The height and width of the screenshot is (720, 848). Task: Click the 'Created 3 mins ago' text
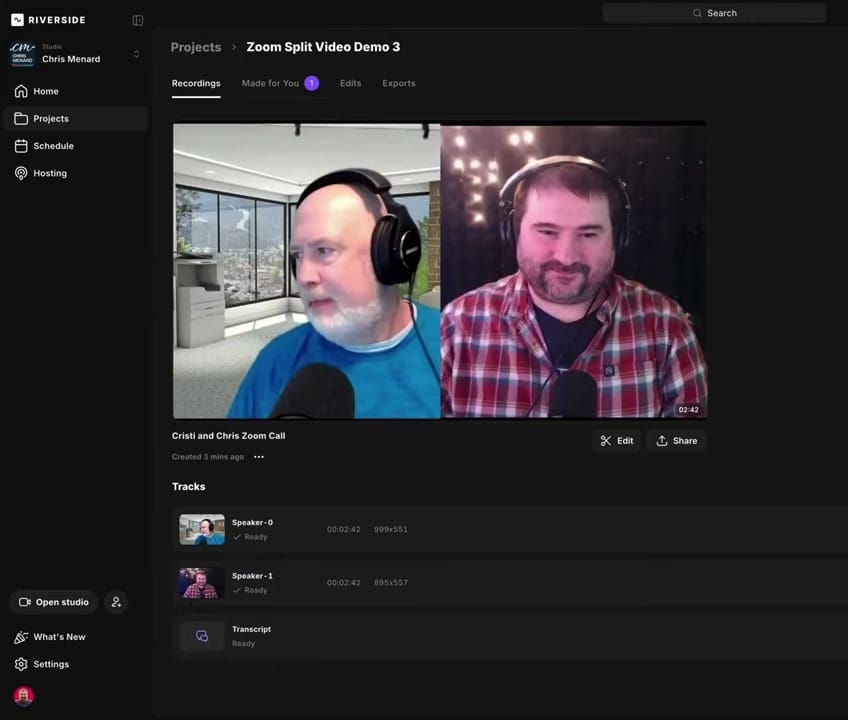[x=208, y=457]
